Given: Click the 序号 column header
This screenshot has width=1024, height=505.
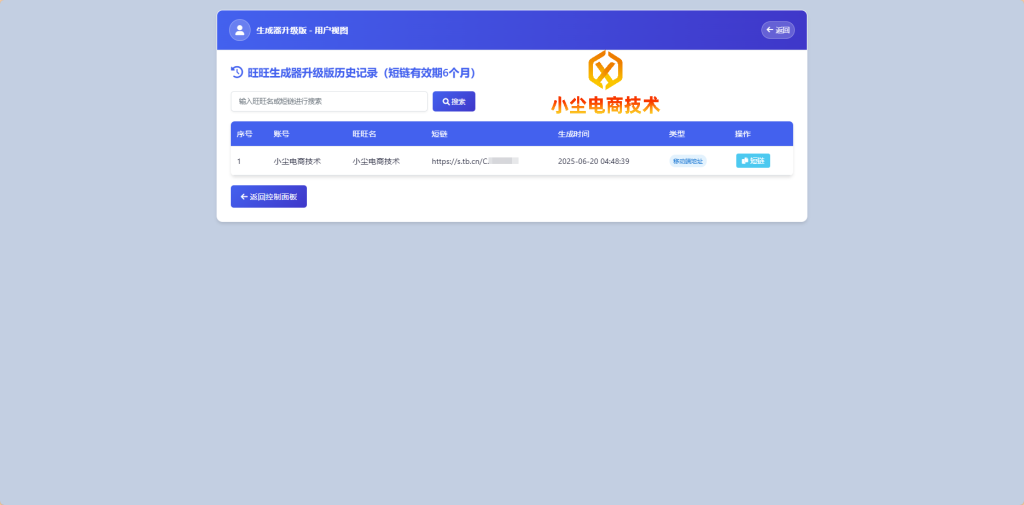Looking at the screenshot, I should click(245, 134).
